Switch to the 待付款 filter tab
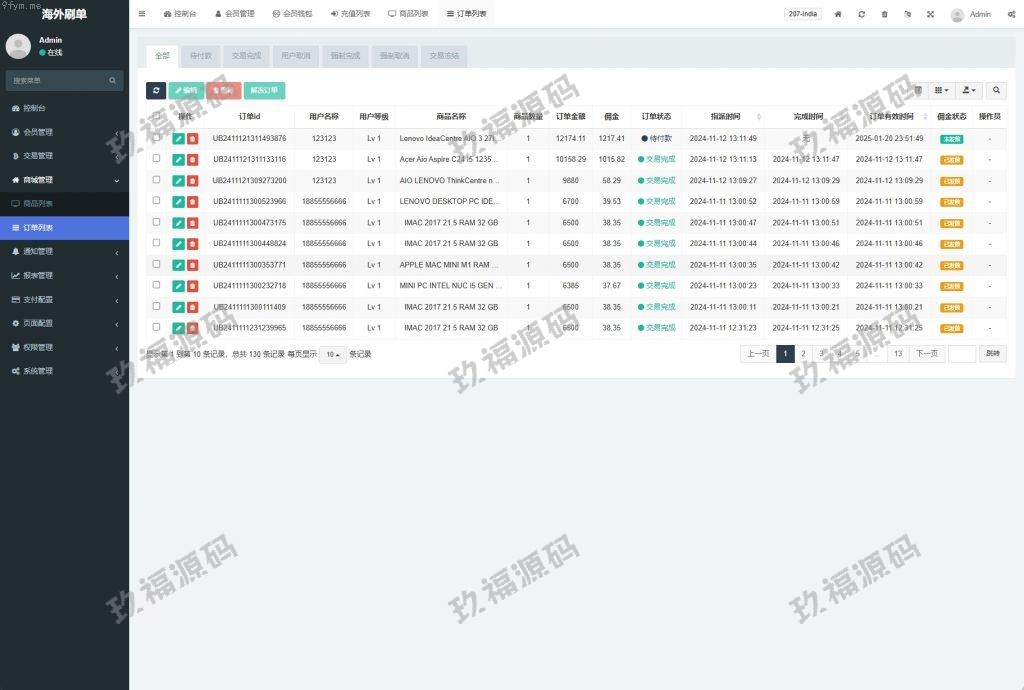 click(201, 56)
